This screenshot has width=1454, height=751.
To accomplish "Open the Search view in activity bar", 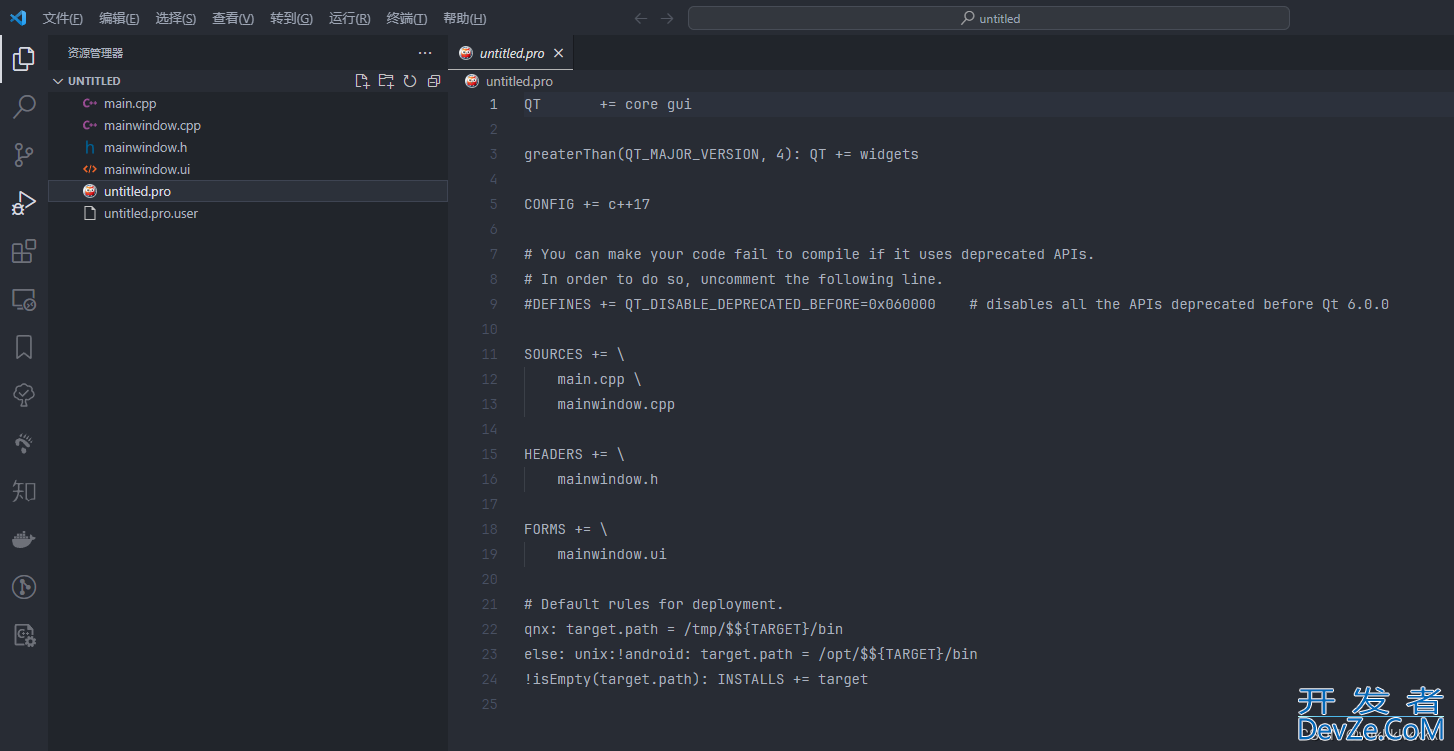I will (x=24, y=107).
